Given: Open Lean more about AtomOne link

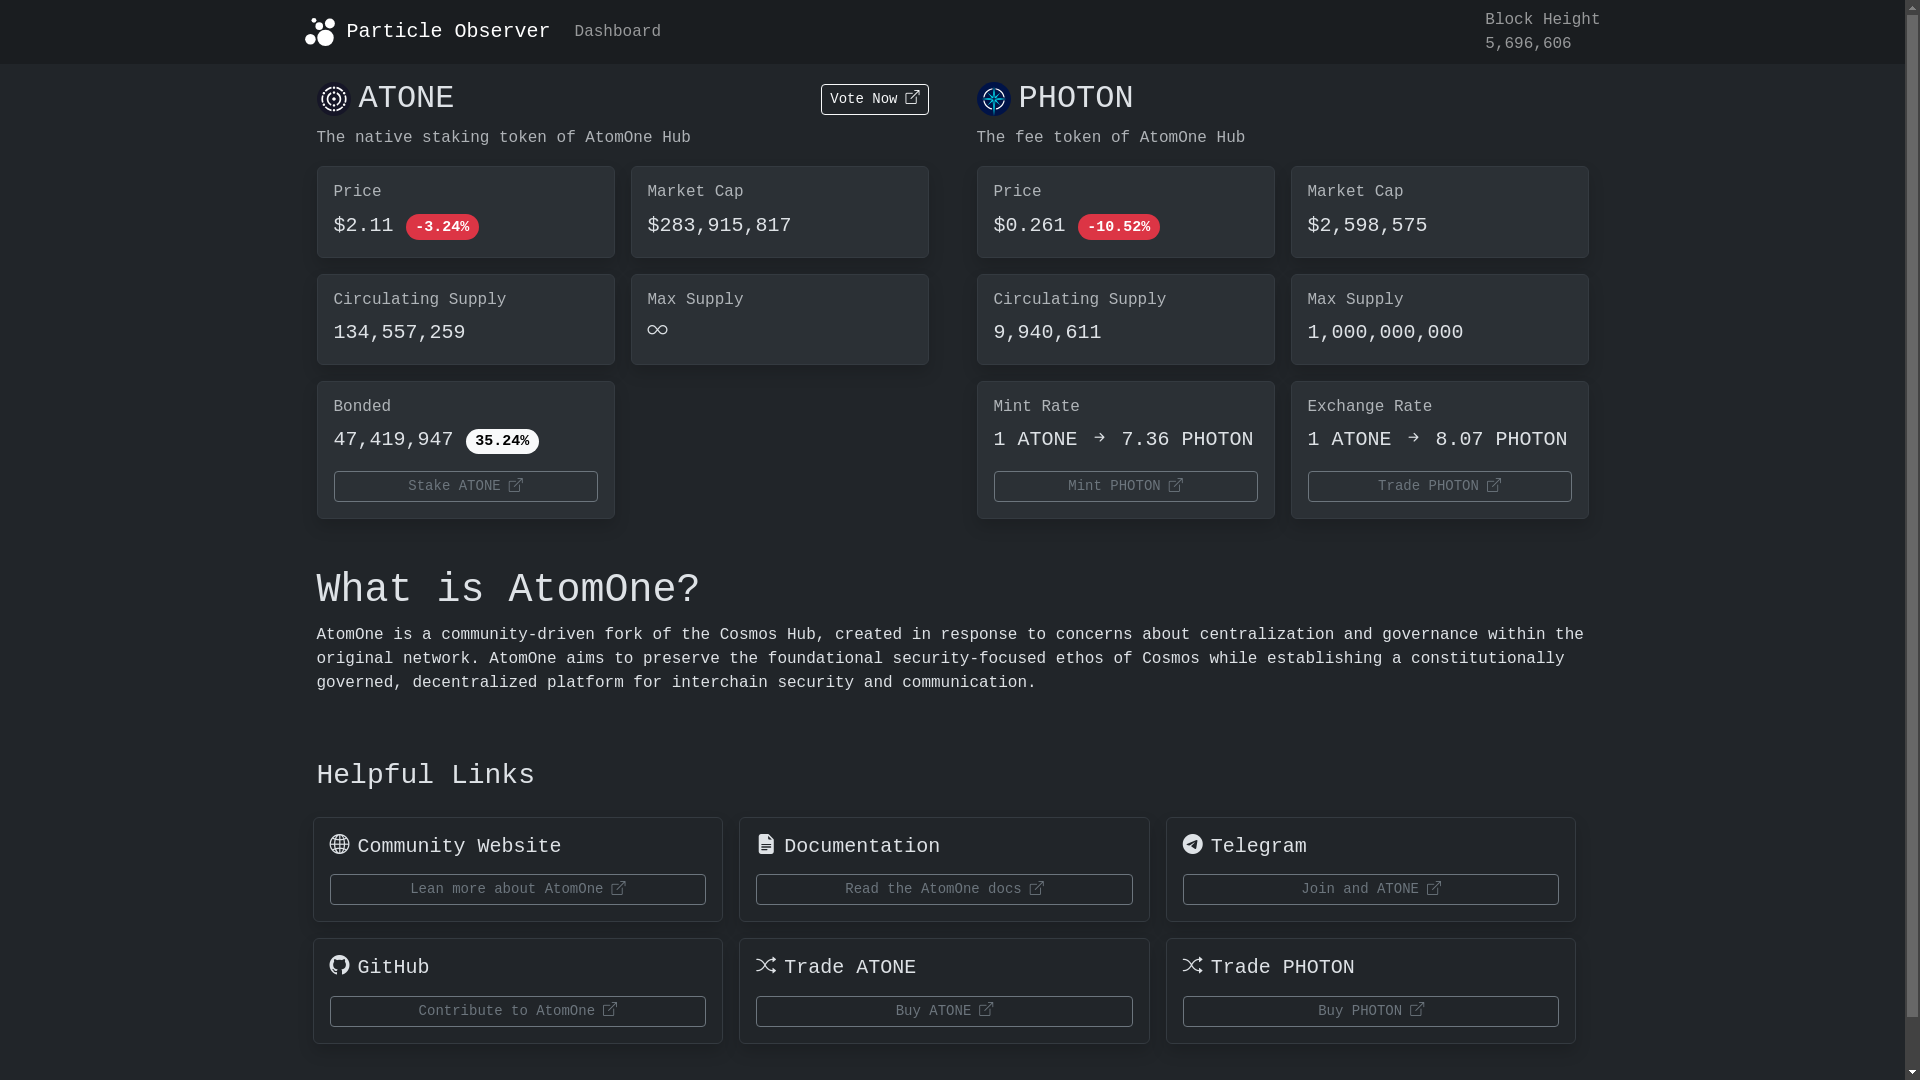Looking at the screenshot, I should [517, 889].
